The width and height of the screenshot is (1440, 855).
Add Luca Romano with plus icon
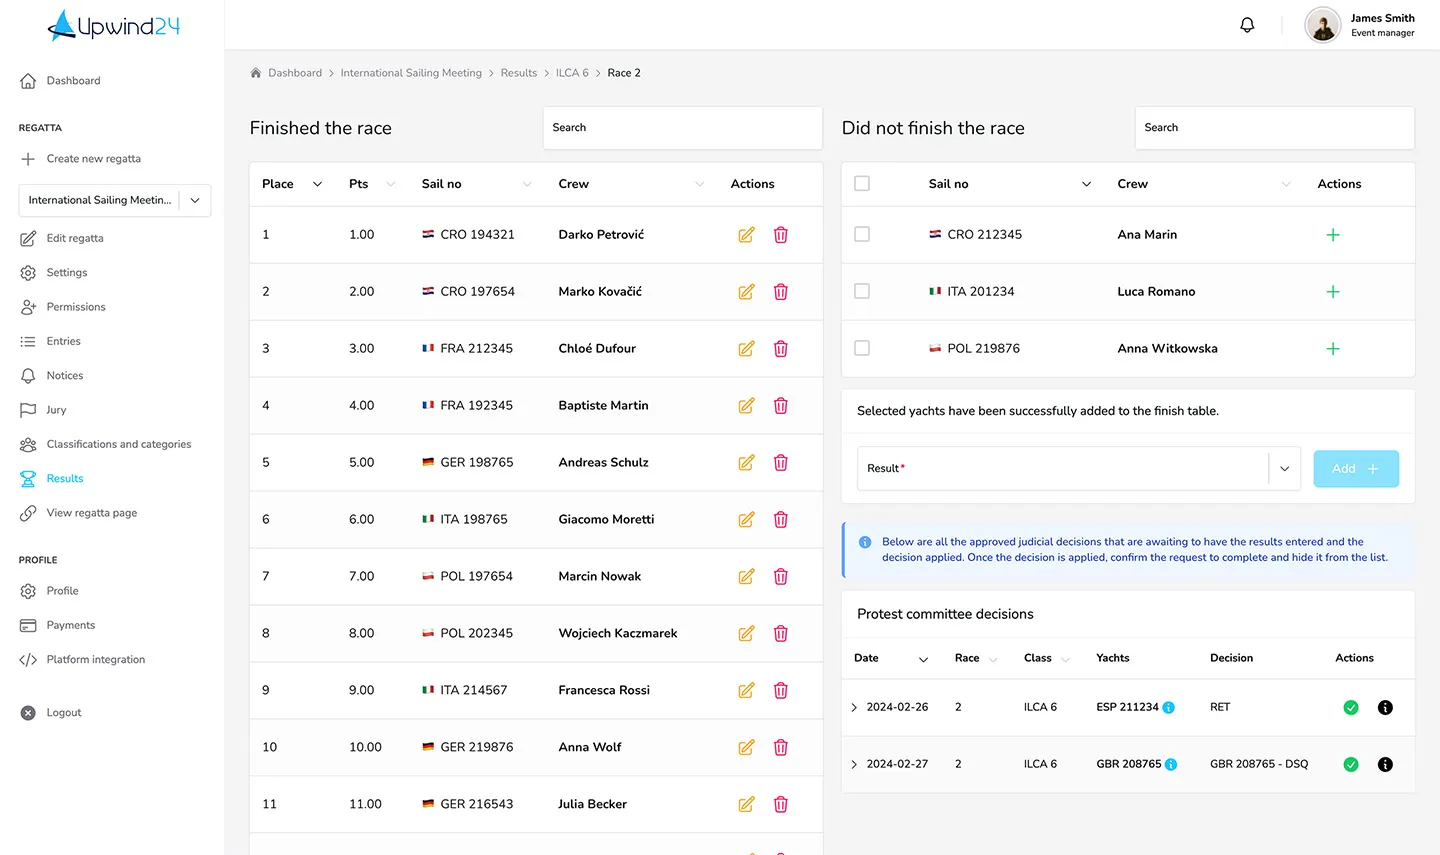coord(1332,292)
